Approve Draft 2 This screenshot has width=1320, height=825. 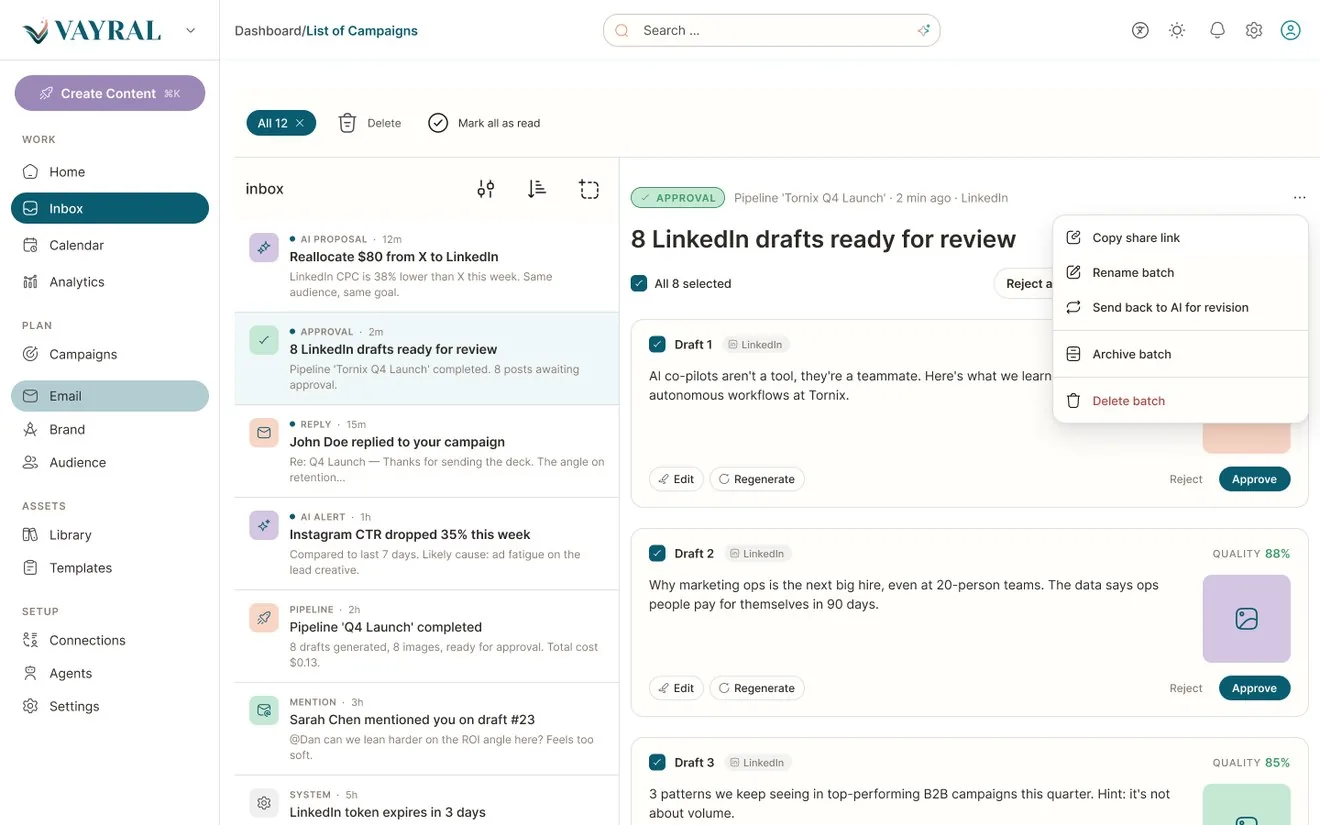point(1254,688)
